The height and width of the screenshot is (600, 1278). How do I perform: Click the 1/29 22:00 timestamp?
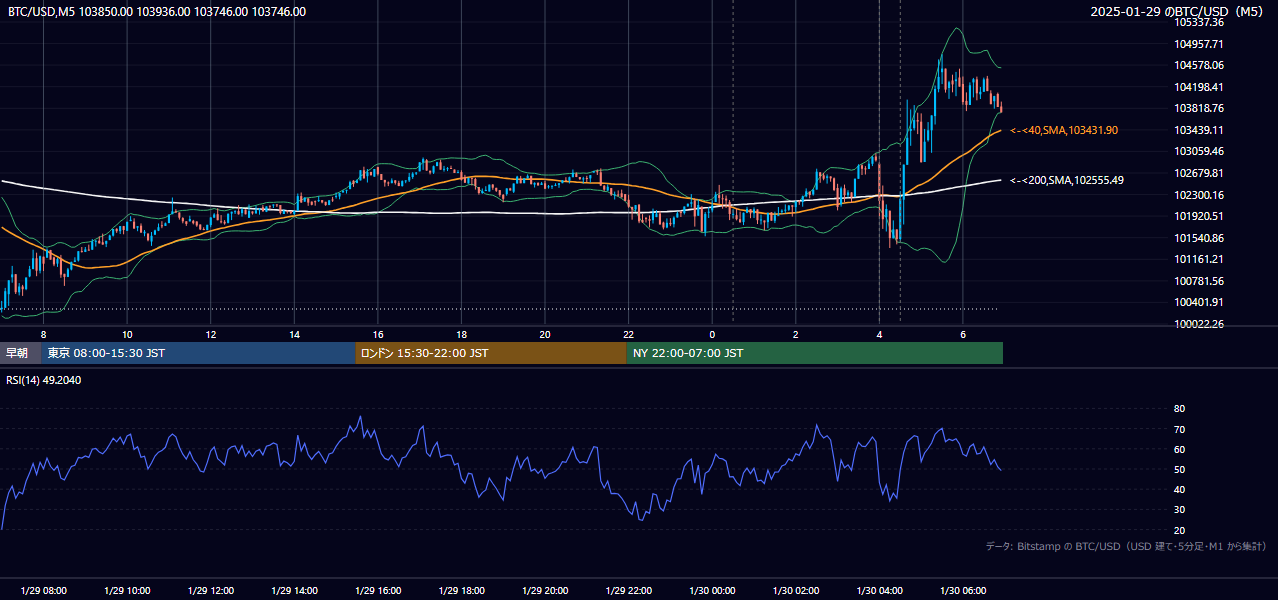(x=628, y=591)
